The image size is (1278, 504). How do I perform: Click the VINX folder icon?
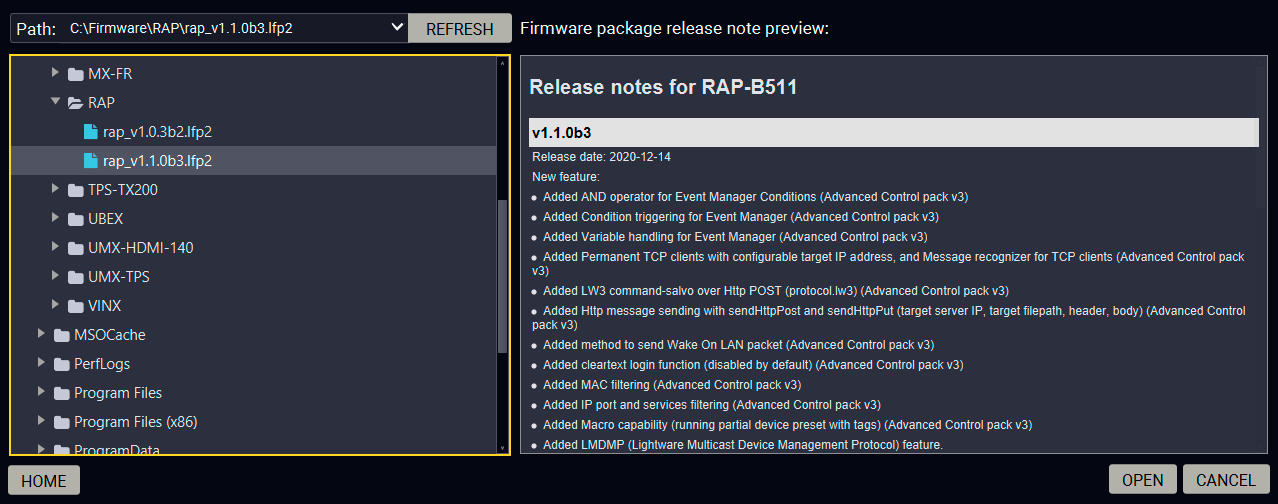click(75, 306)
